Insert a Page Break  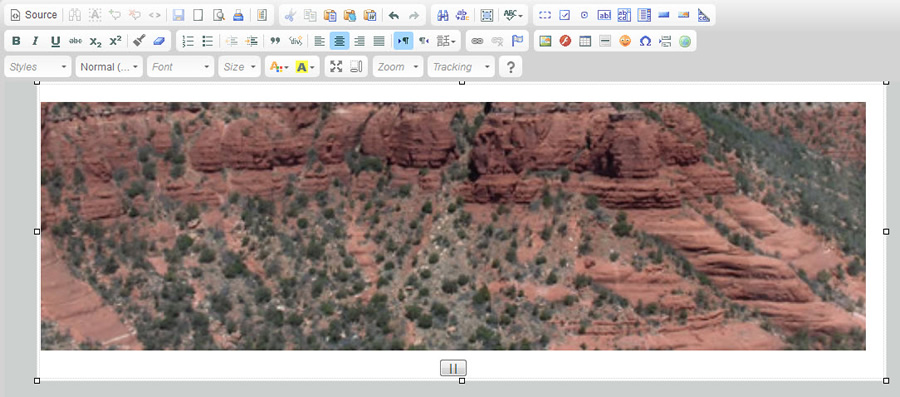pos(665,41)
